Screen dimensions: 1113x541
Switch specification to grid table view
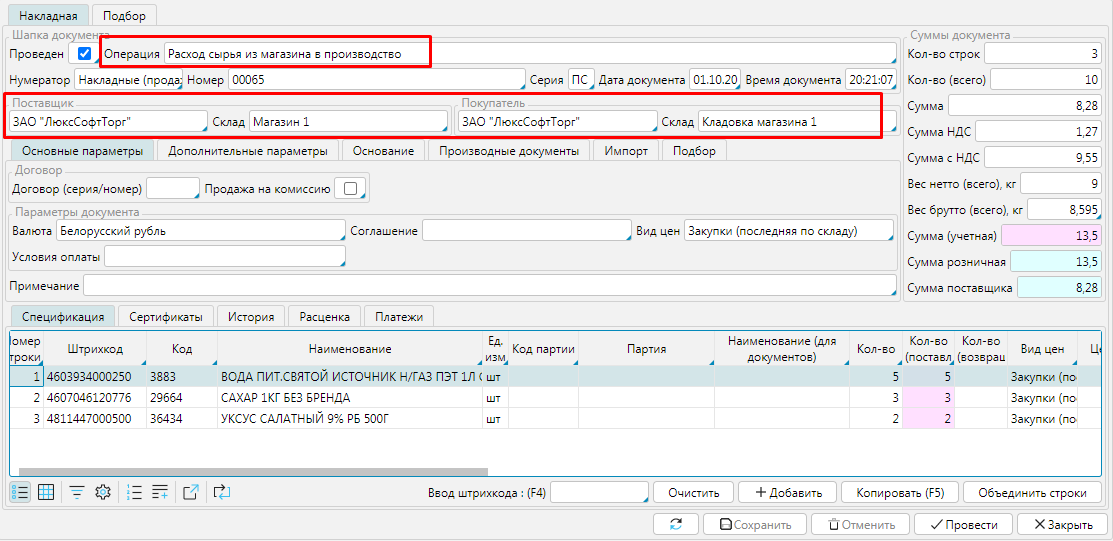click(46, 492)
